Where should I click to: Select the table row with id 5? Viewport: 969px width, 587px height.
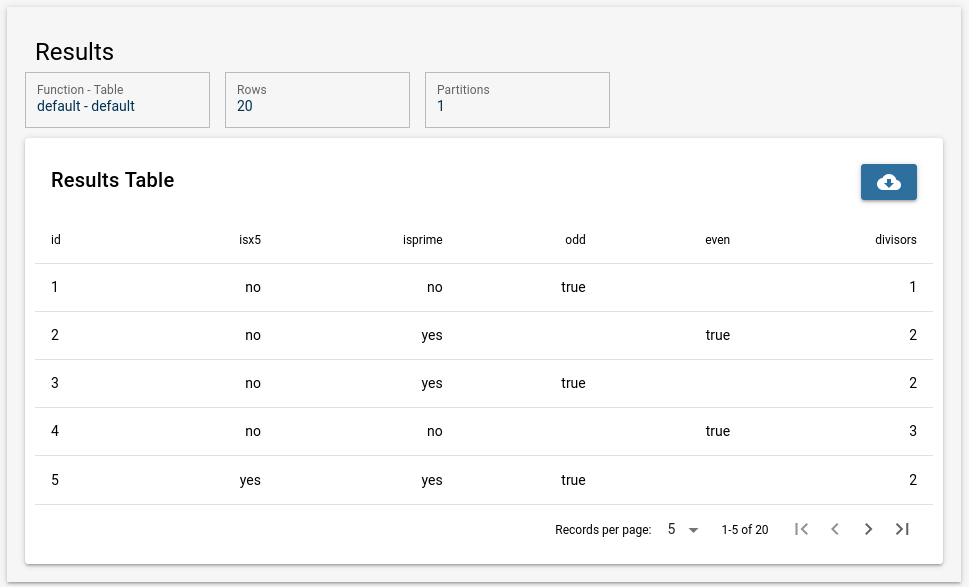click(483, 480)
